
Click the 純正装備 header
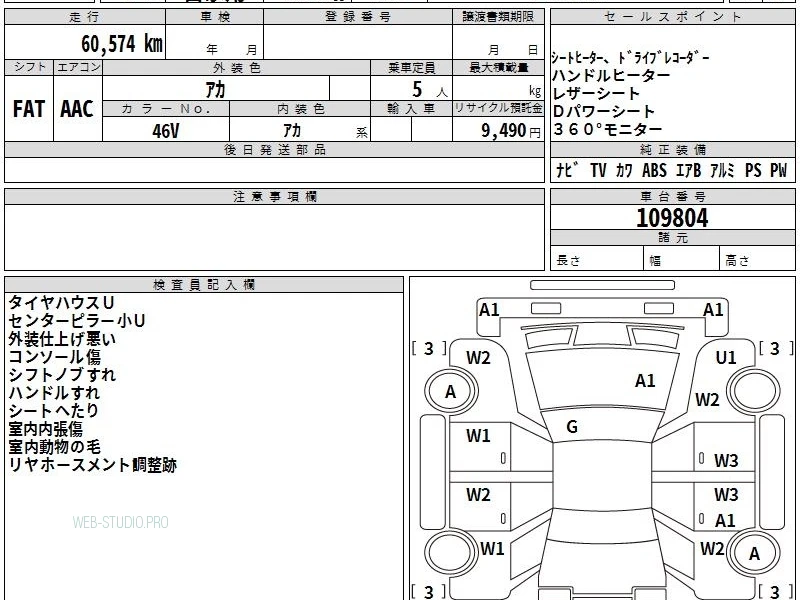coord(672,149)
